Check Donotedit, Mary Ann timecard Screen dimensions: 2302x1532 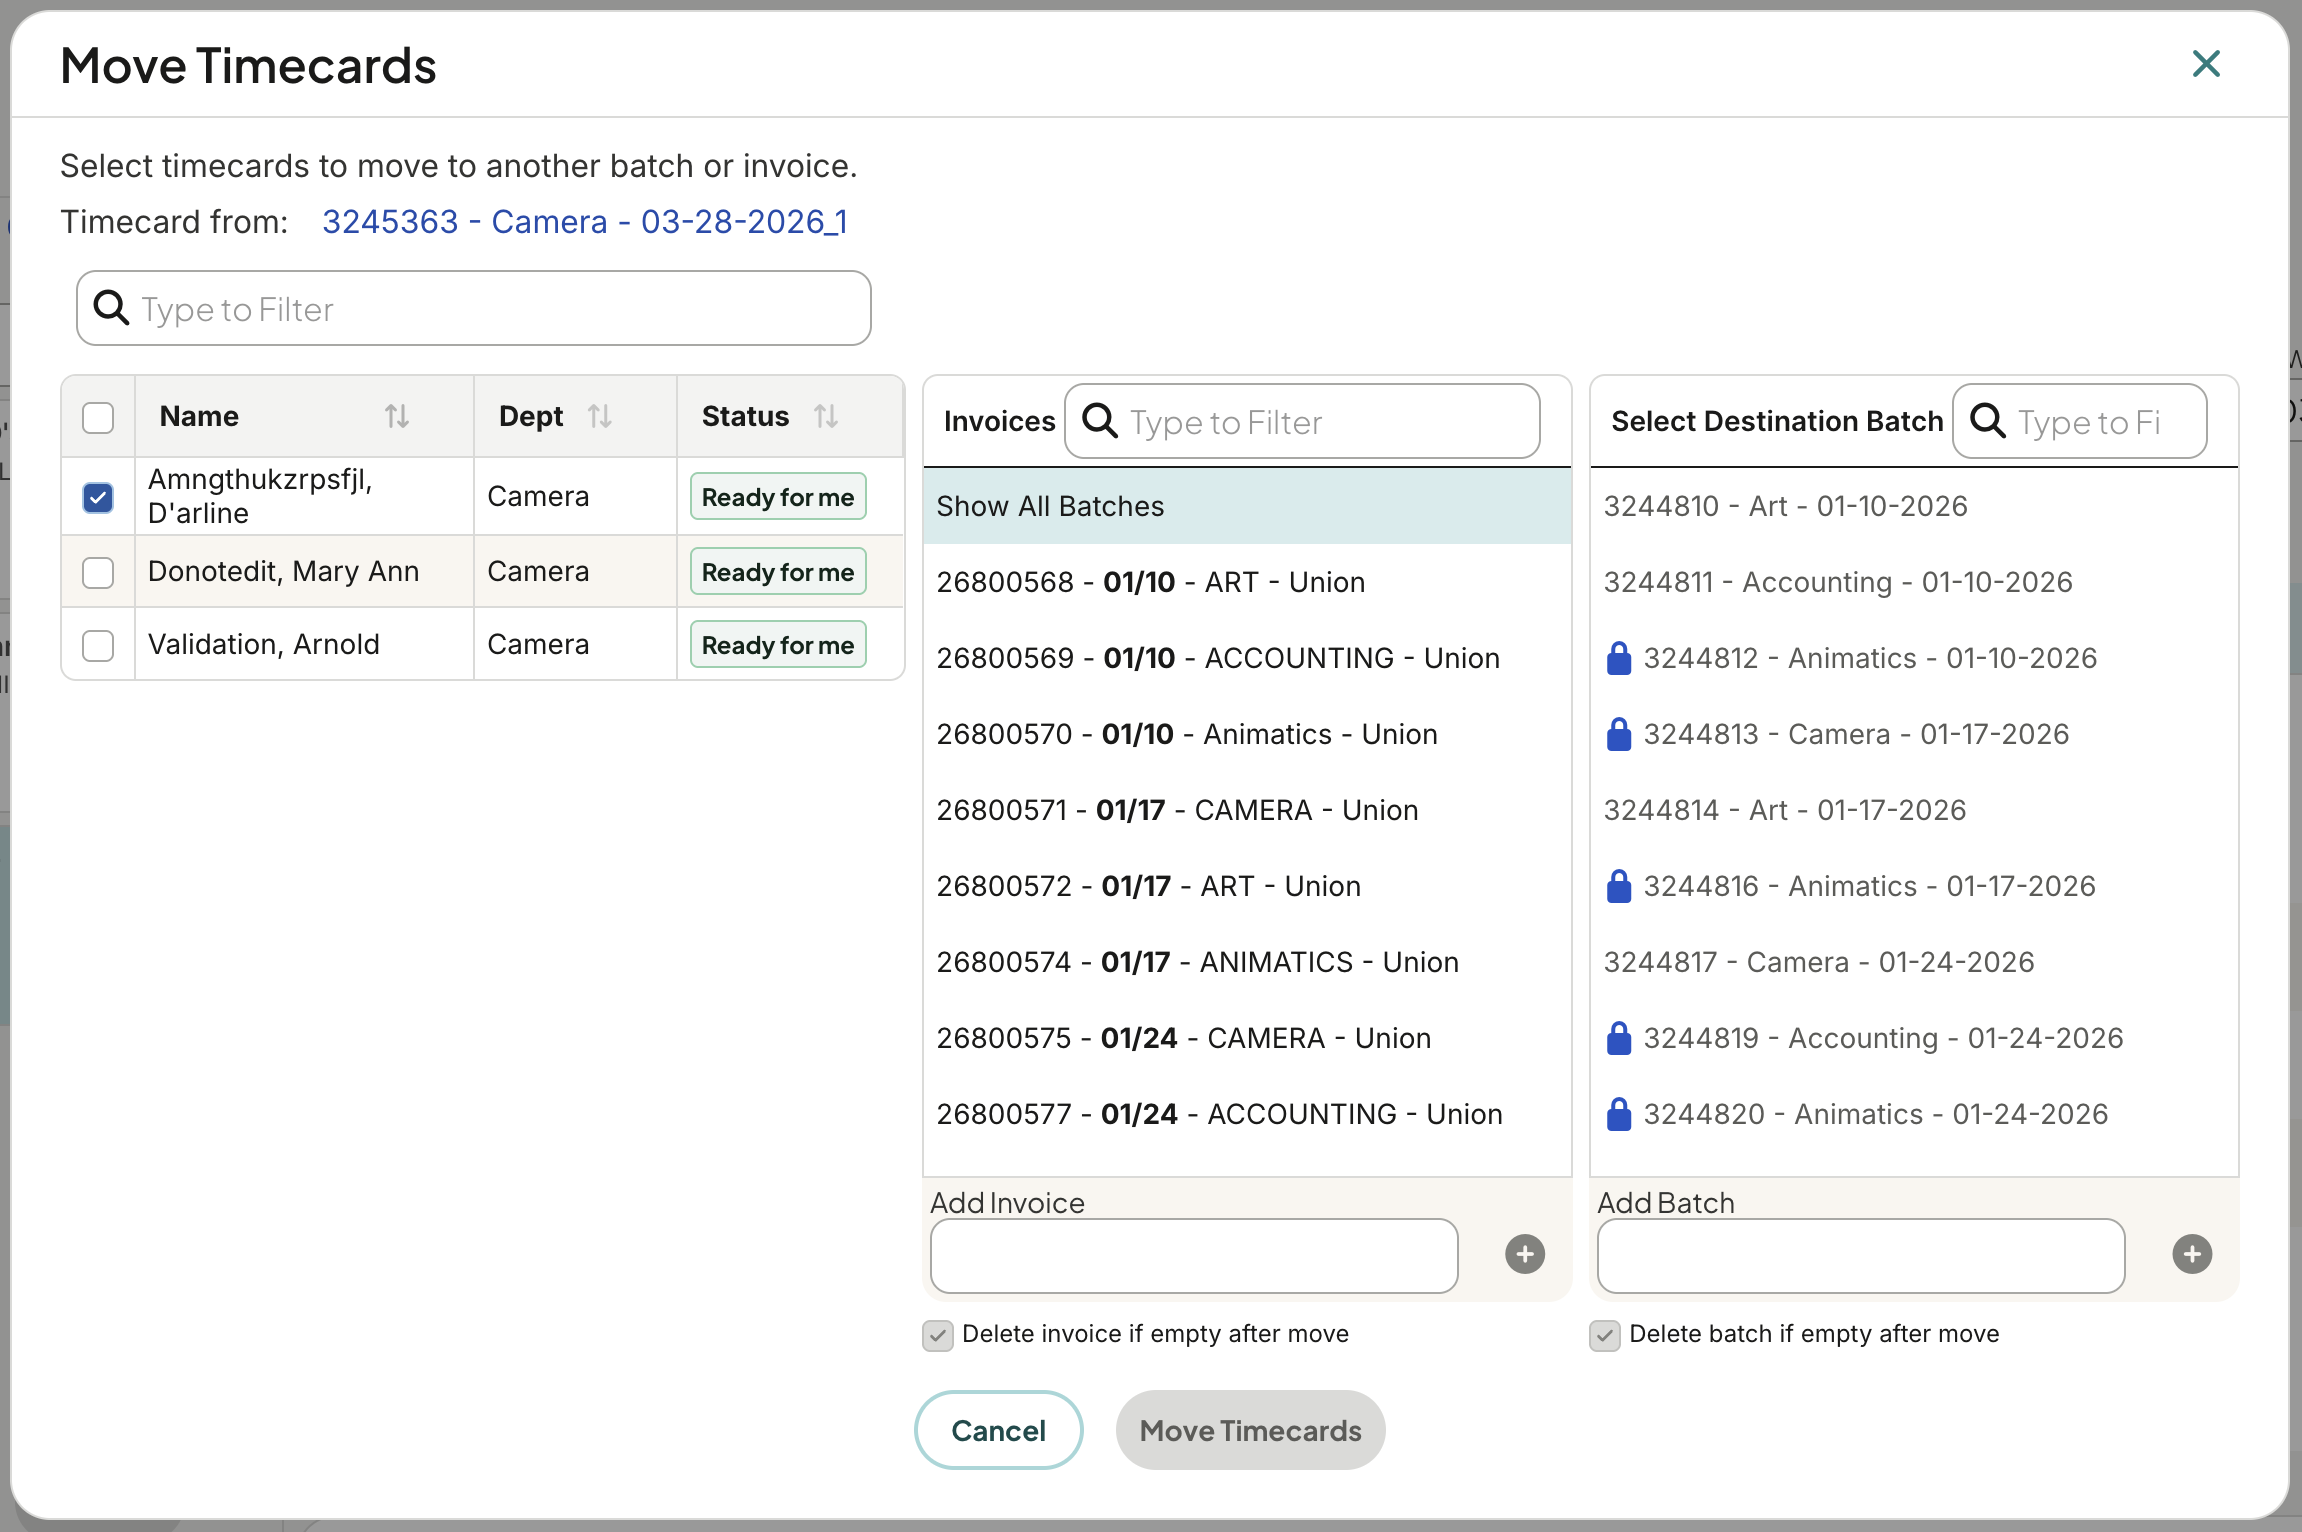[98, 573]
